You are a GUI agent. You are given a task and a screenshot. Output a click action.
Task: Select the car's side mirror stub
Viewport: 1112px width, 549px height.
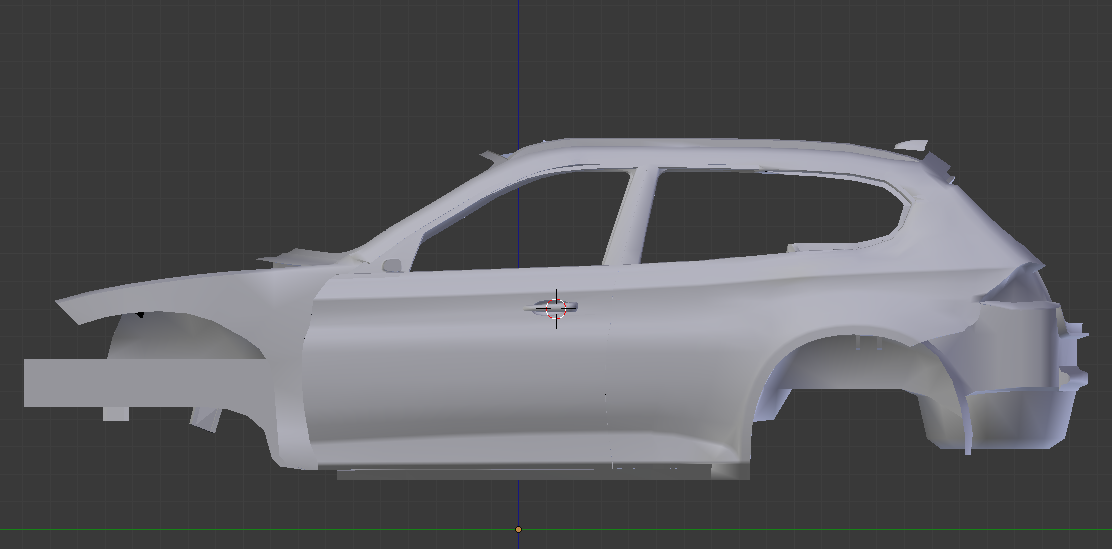(x=391, y=266)
